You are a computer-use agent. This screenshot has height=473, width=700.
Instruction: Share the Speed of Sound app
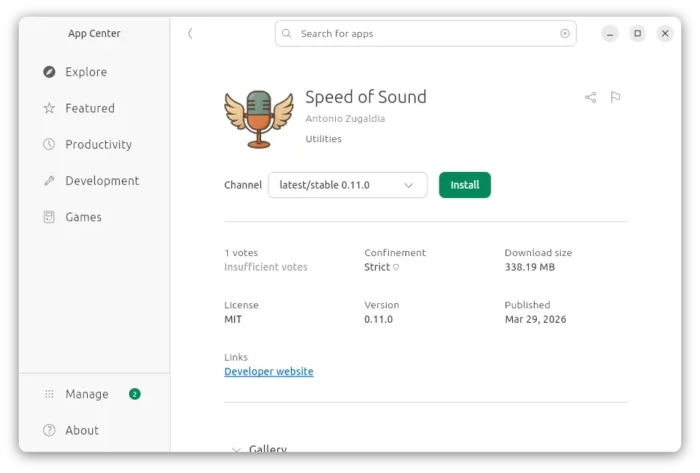coord(590,97)
